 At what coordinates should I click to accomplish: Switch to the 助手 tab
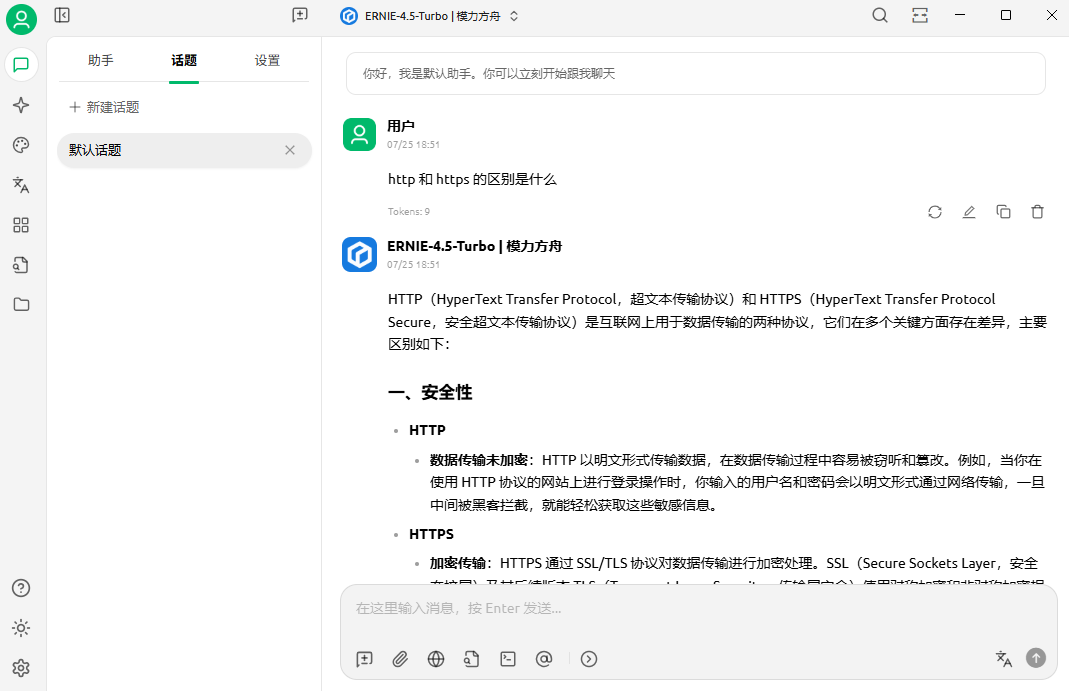click(x=100, y=60)
